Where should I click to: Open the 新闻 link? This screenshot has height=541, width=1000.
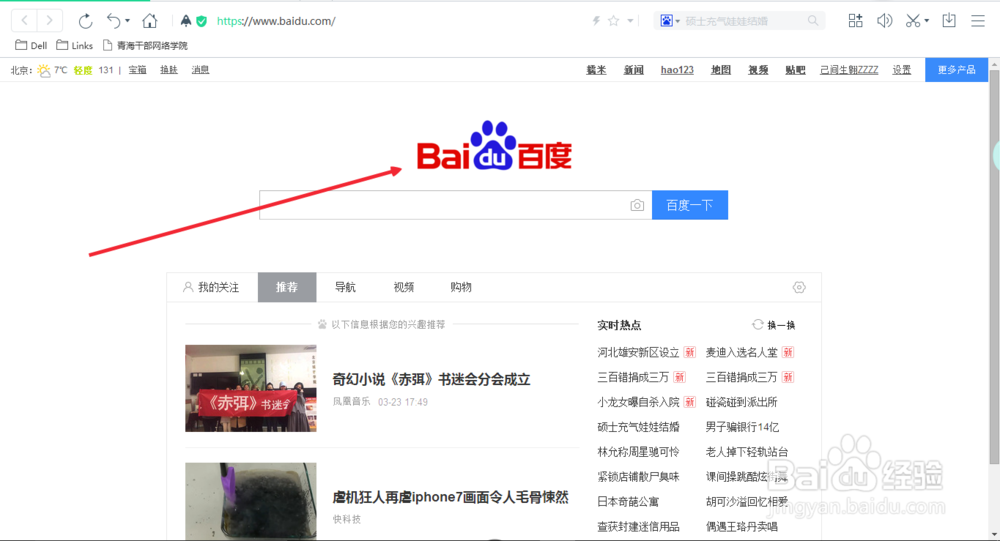pos(633,70)
